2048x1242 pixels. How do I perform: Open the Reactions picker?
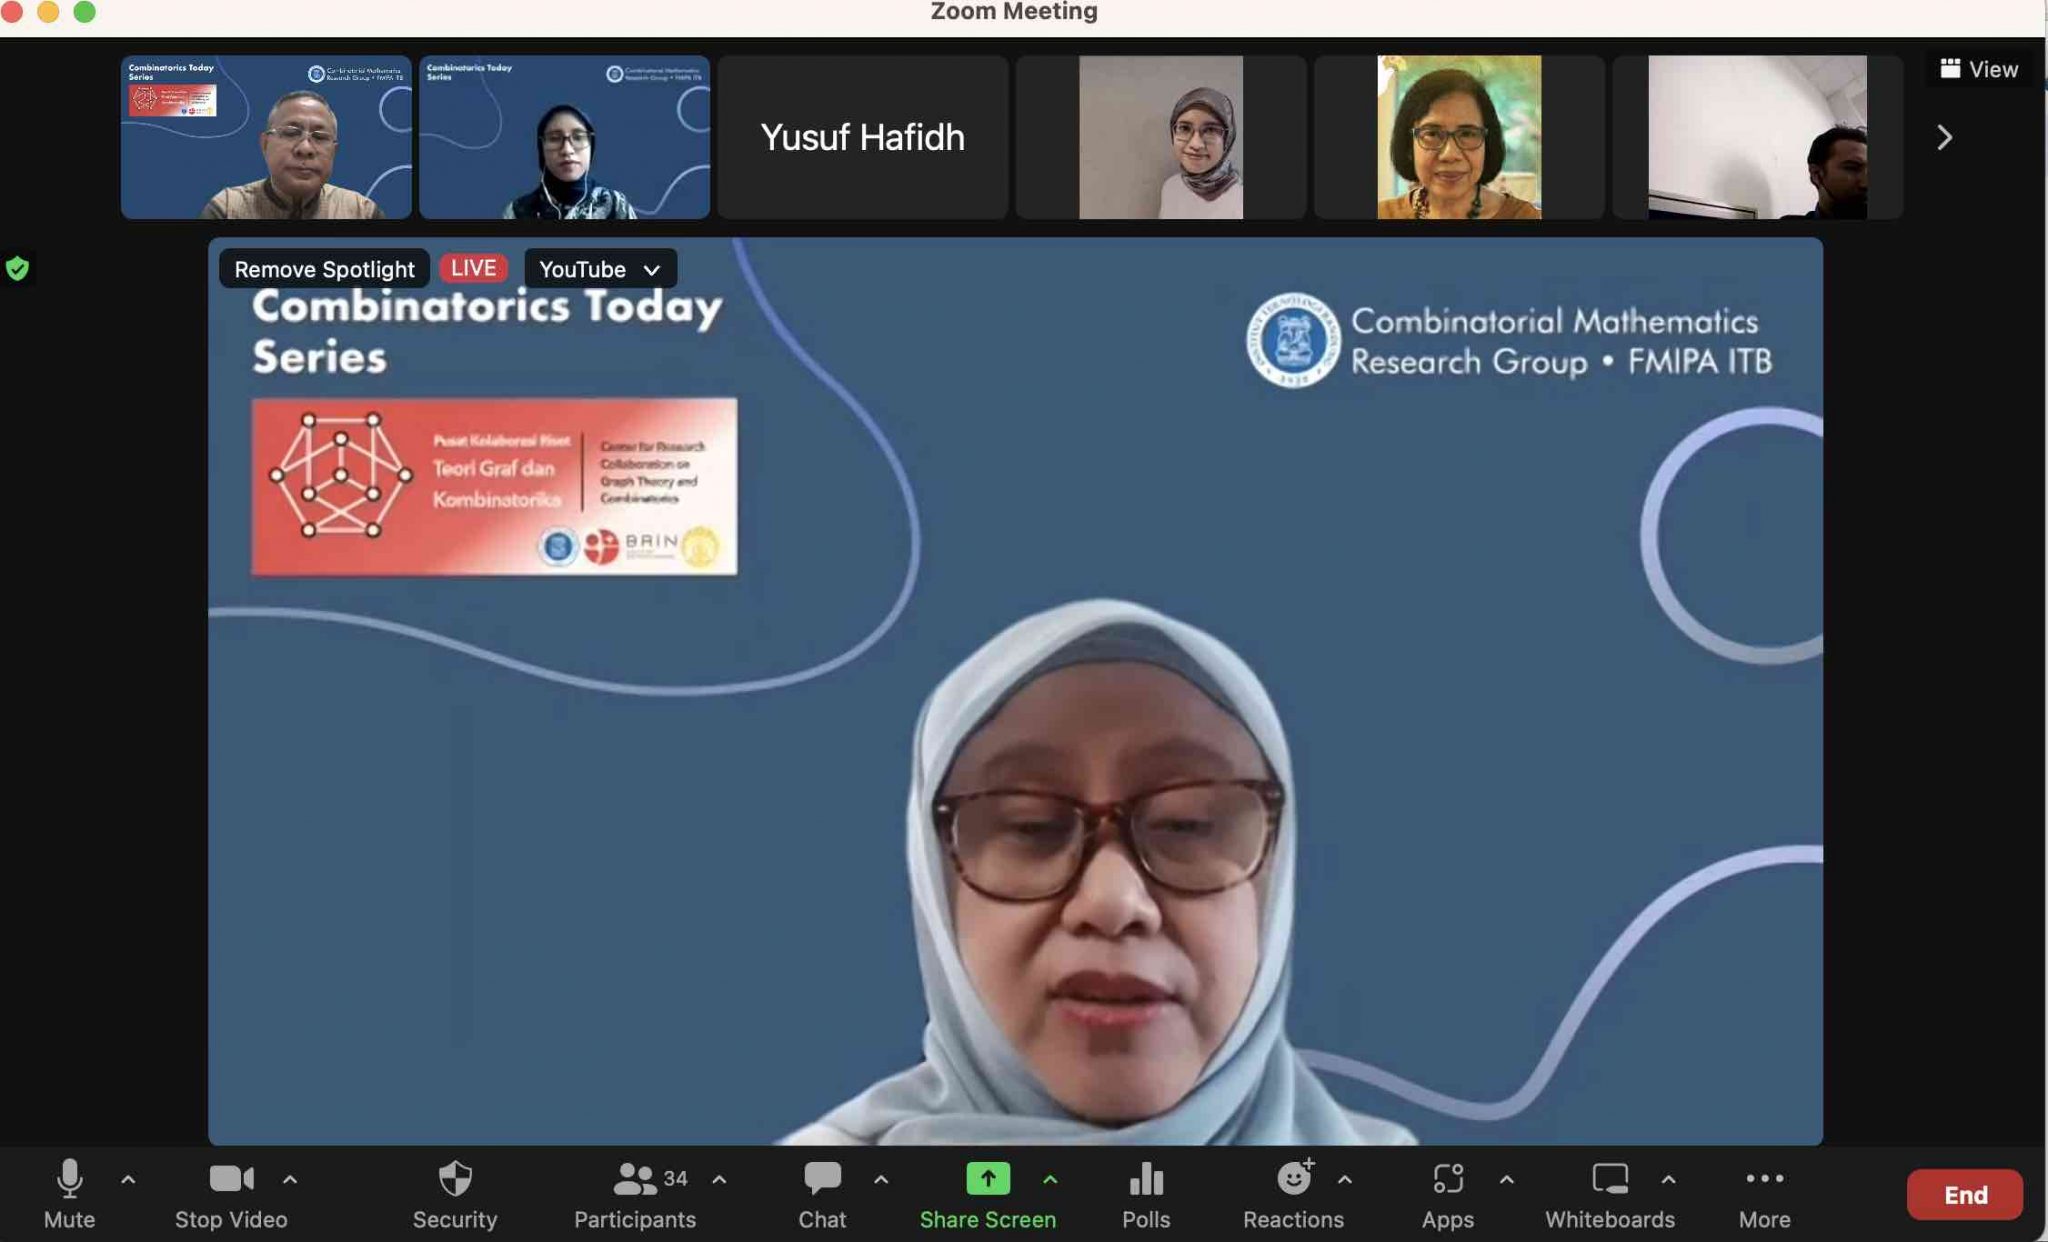click(1294, 1190)
